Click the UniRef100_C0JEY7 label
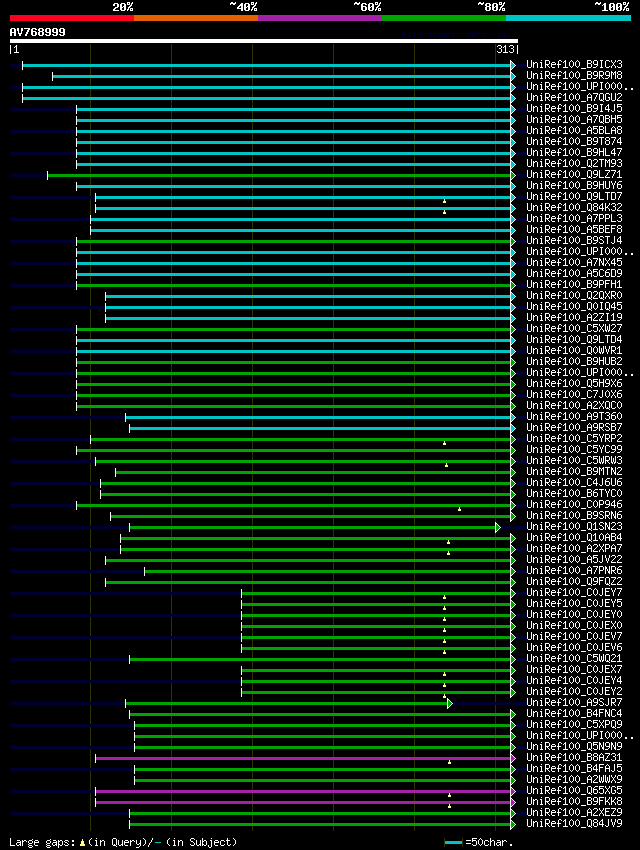 click(x=574, y=593)
